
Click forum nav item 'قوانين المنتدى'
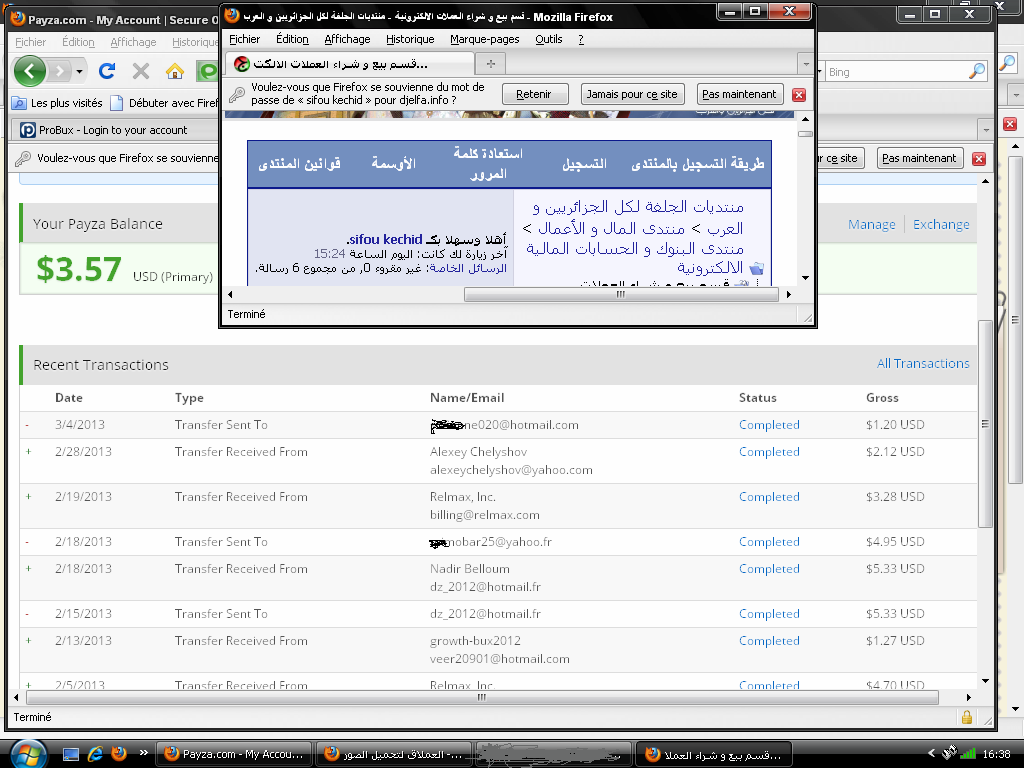pyautogui.click(x=299, y=163)
